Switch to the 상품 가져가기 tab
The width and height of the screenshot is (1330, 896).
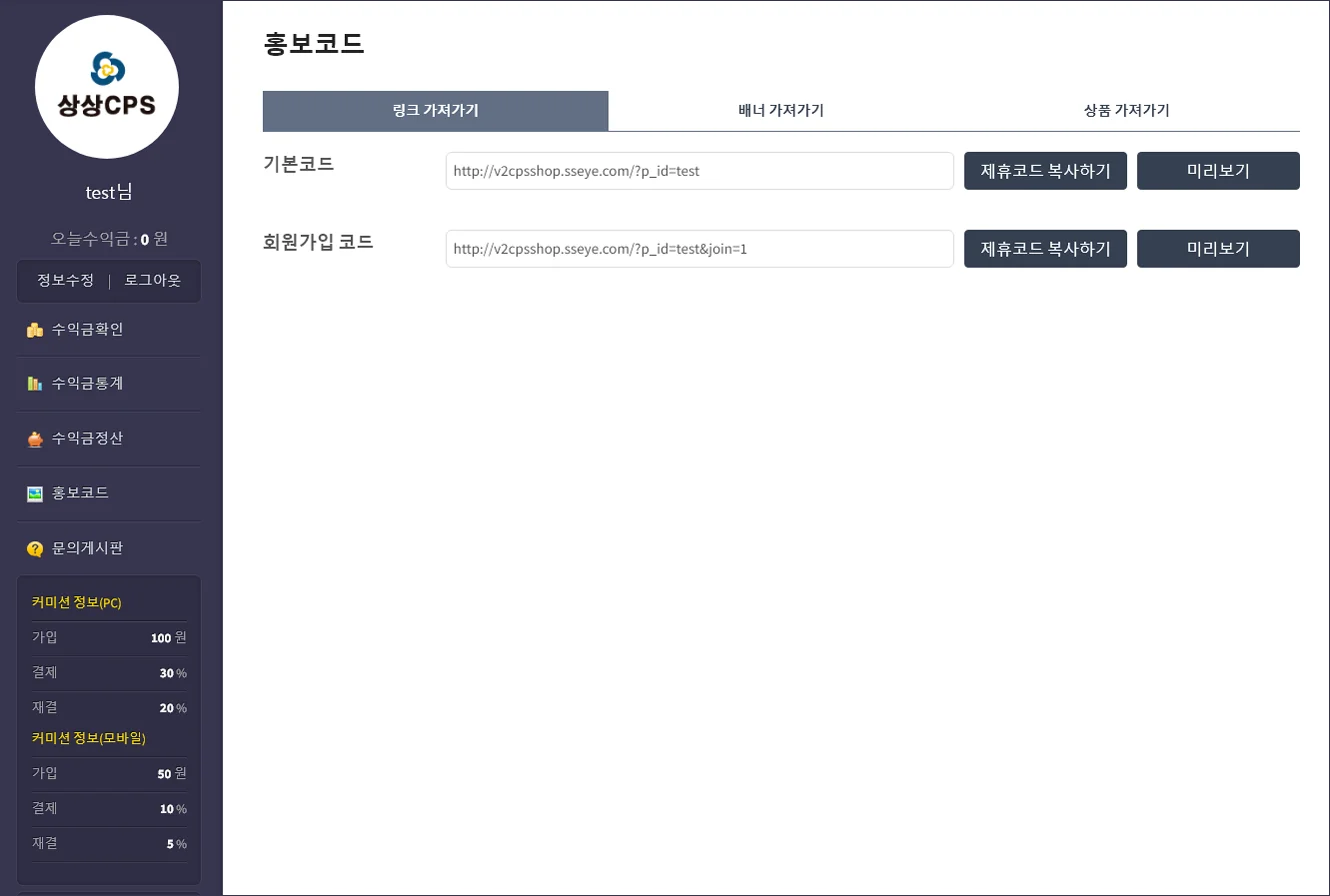point(1125,111)
